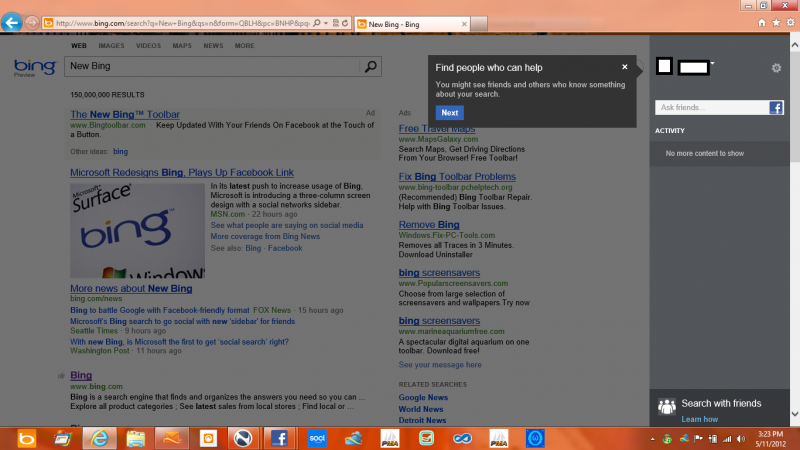Open the MORE search category menu
The width and height of the screenshot is (800, 450).
pyautogui.click(x=244, y=45)
